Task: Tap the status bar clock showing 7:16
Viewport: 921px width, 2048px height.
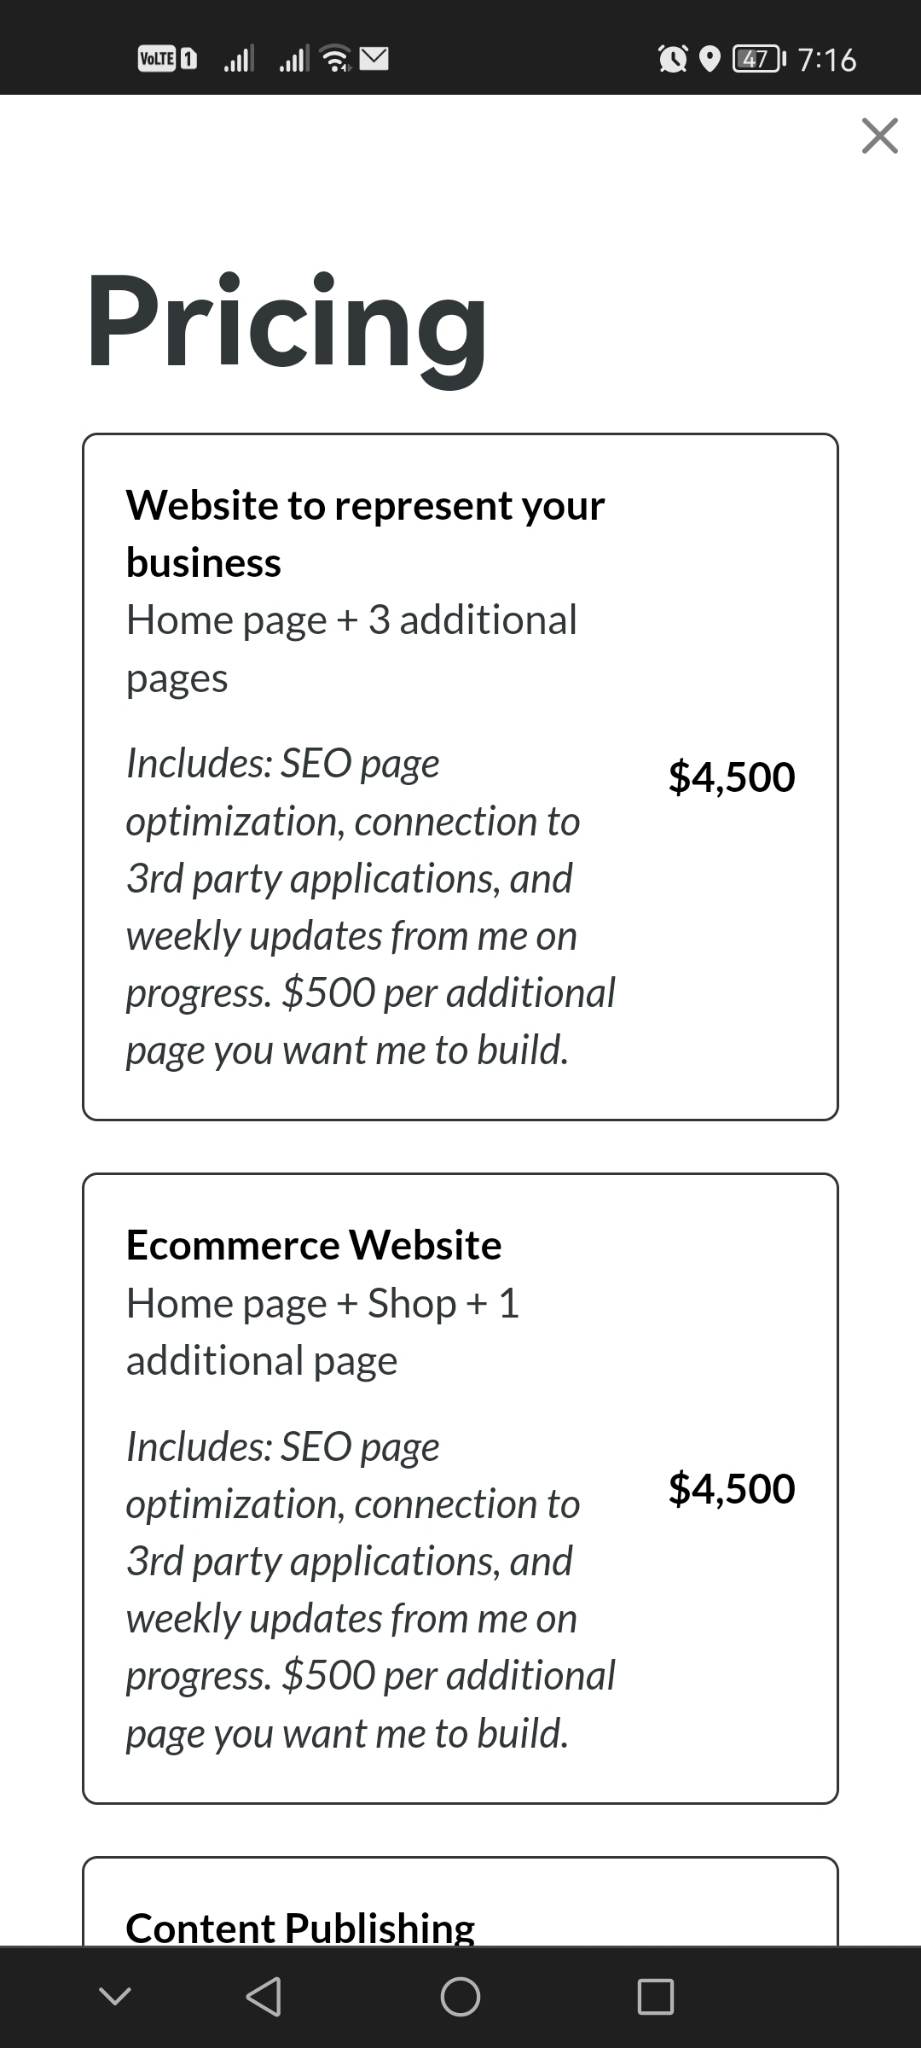Action: point(827,60)
